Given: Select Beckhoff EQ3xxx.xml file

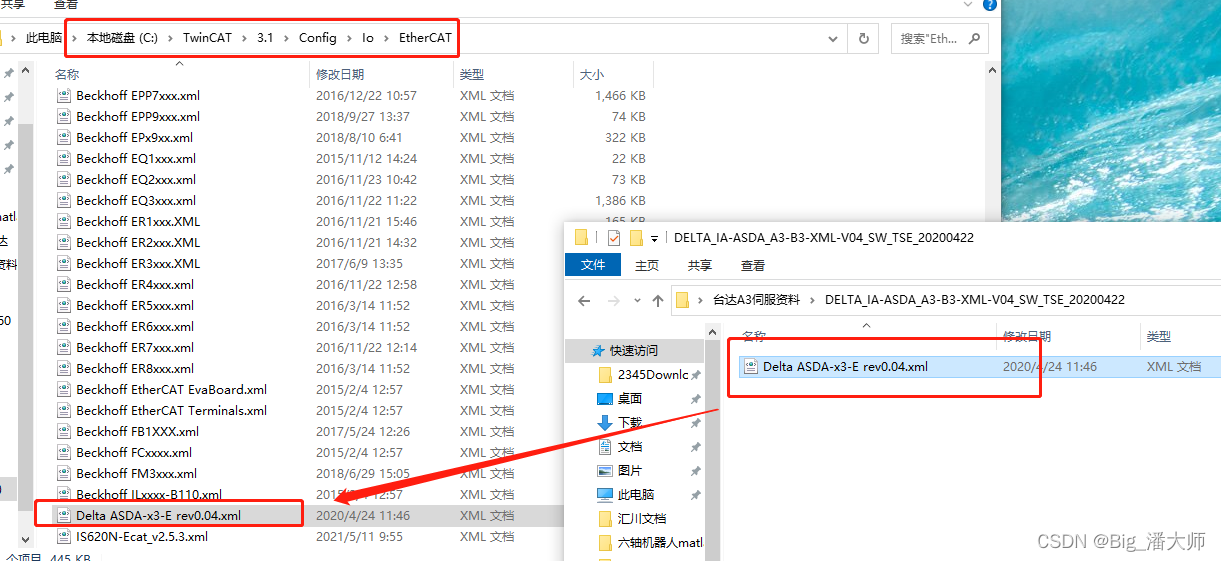Looking at the screenshot, I should tap(136, 201).
